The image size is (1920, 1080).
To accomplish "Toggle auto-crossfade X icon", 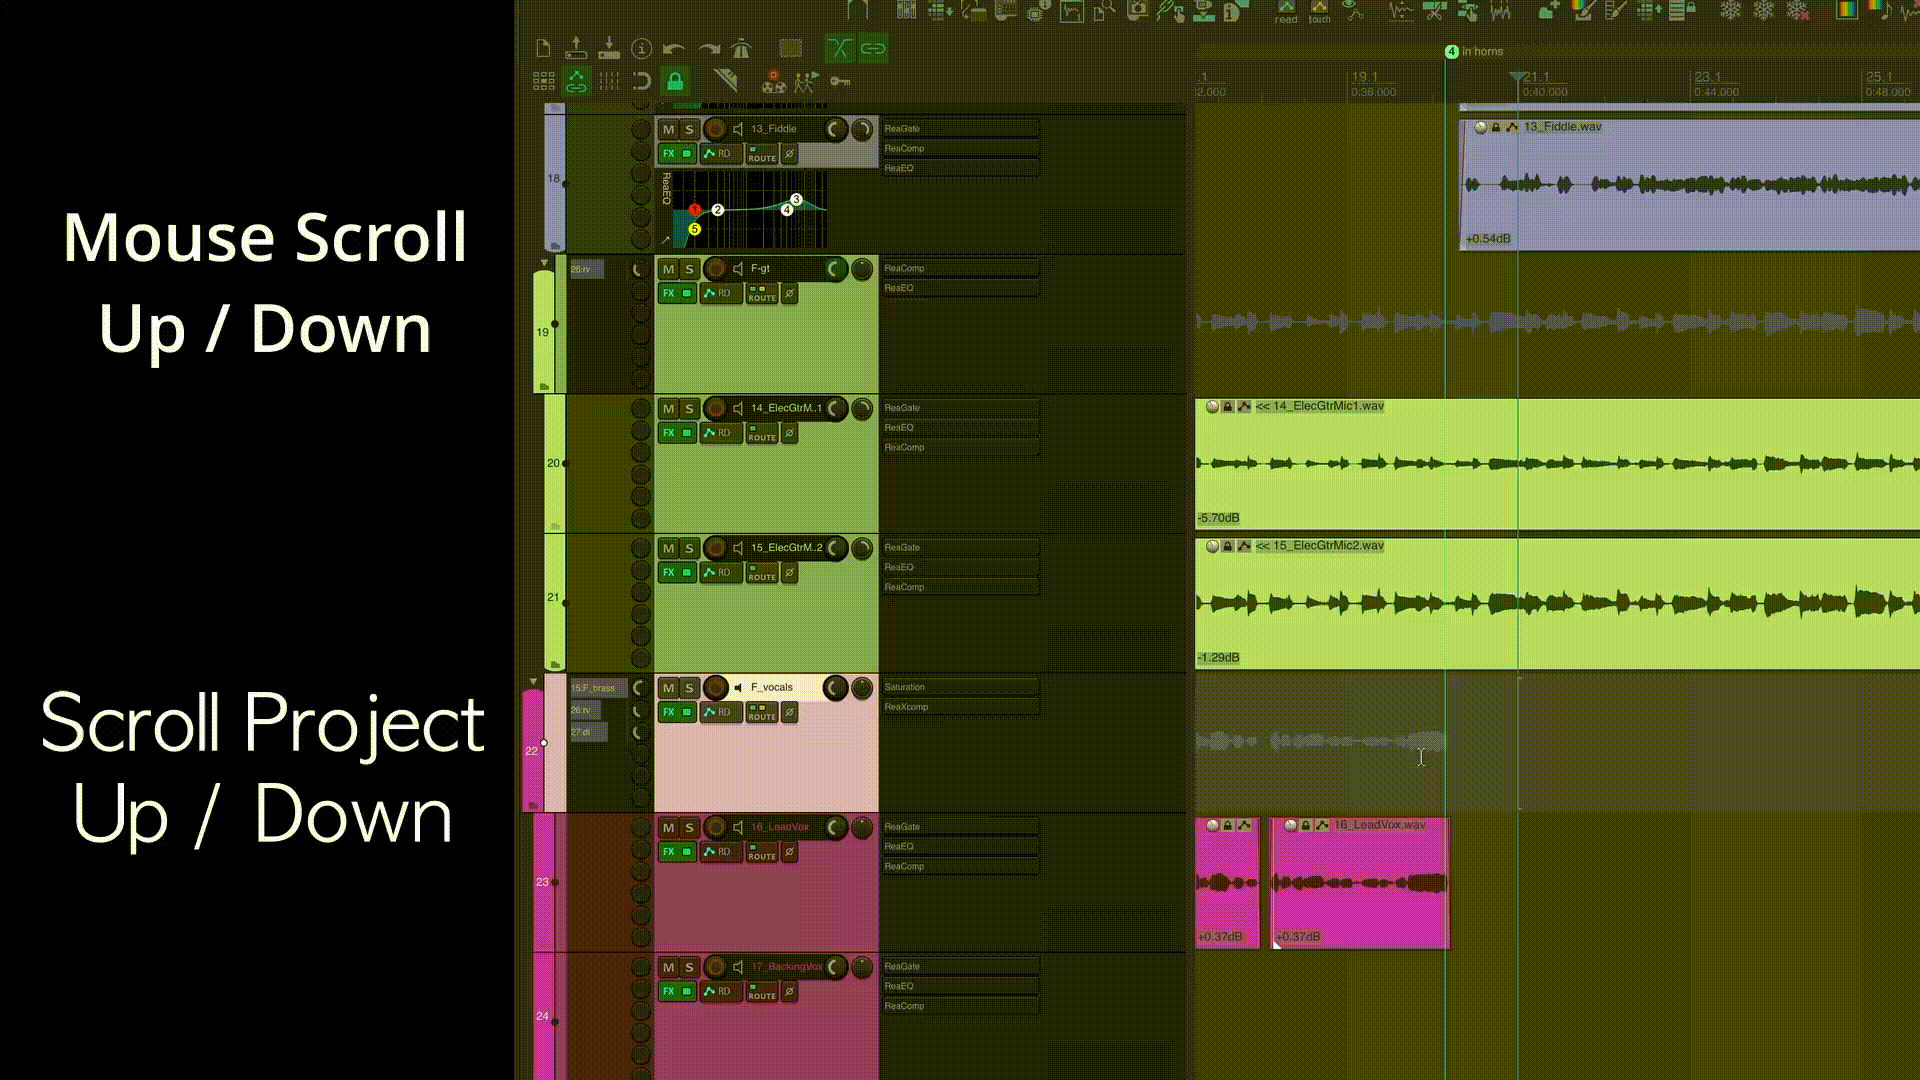I will point(839,48).
